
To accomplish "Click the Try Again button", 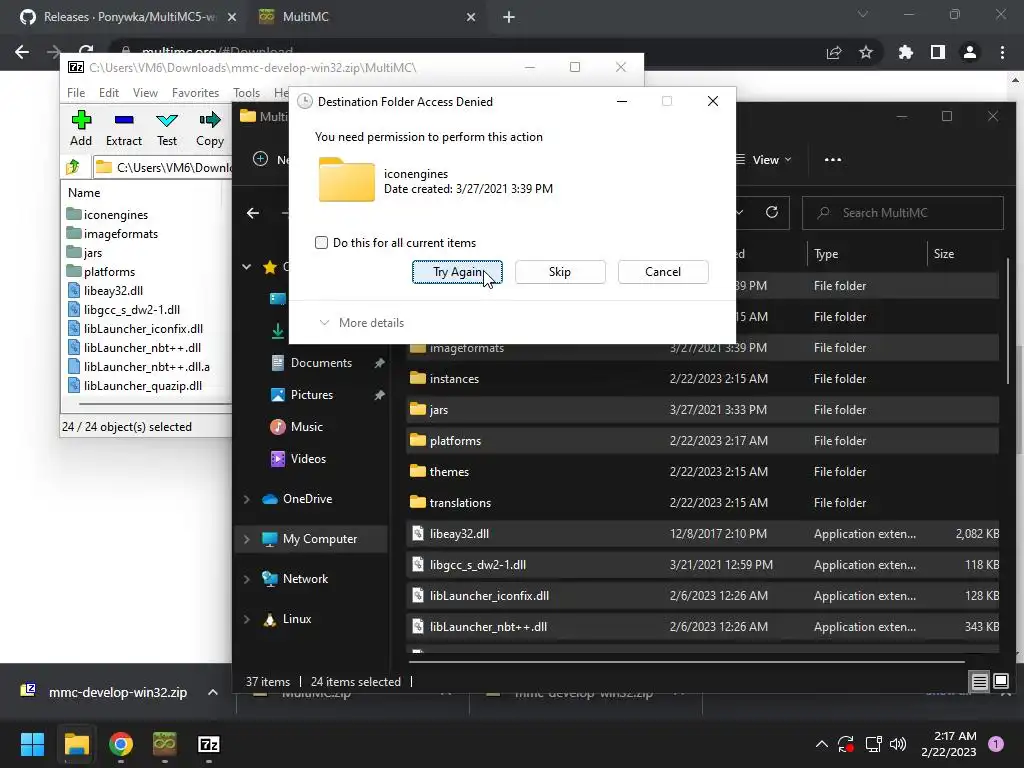I will point(457,272).
